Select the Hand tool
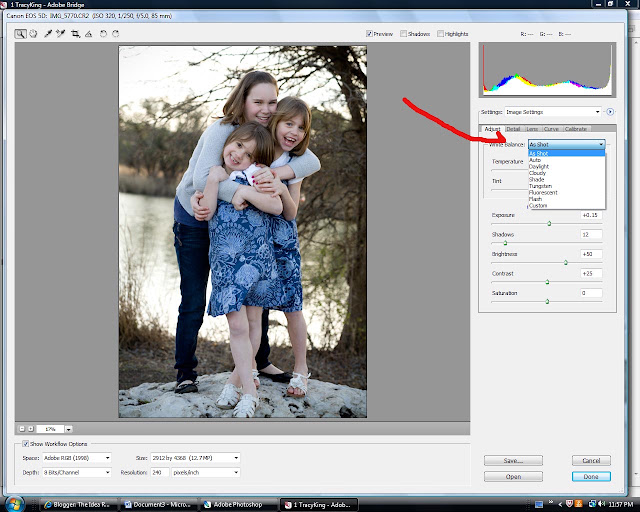The width and height of the screenshot is (640, 512). click(x=33, y=34)
